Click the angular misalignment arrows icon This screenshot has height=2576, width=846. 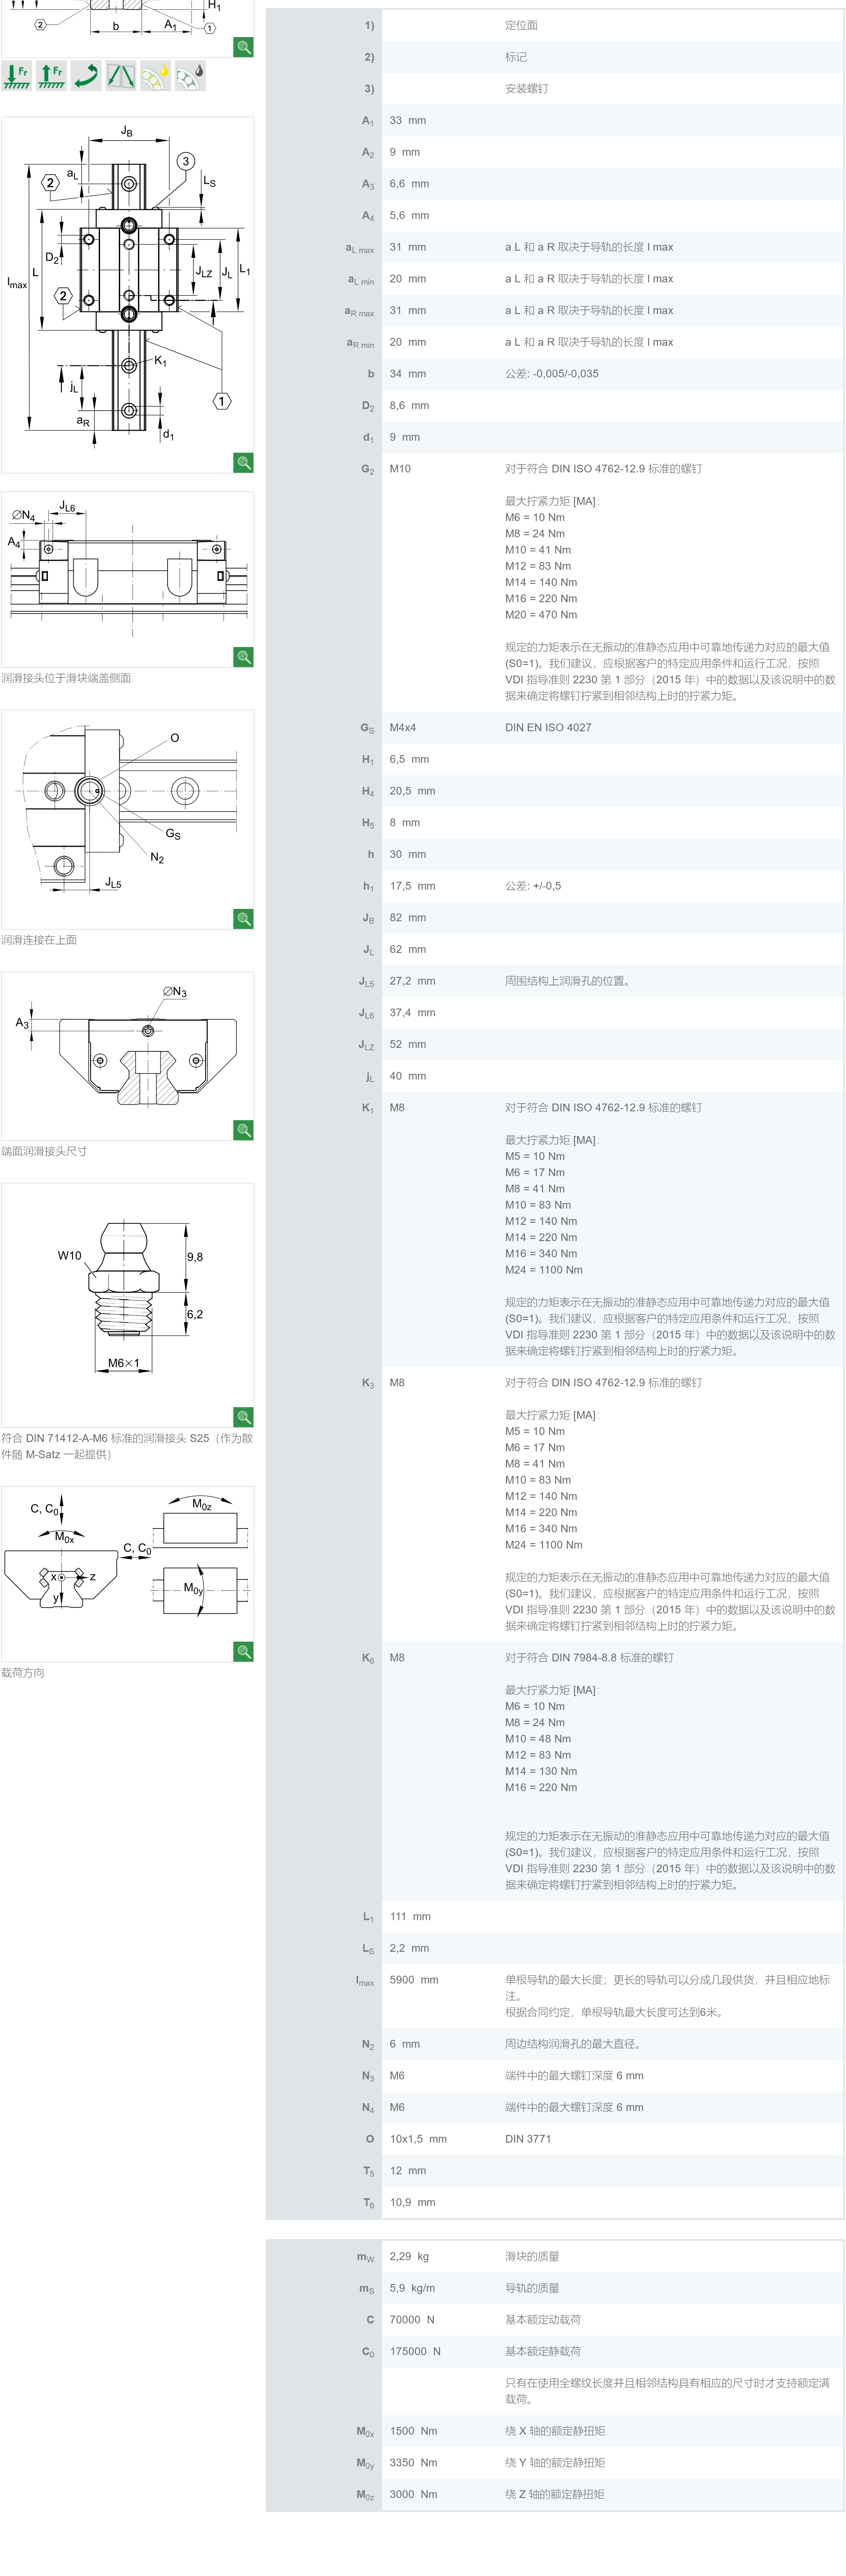click(121, 76)
